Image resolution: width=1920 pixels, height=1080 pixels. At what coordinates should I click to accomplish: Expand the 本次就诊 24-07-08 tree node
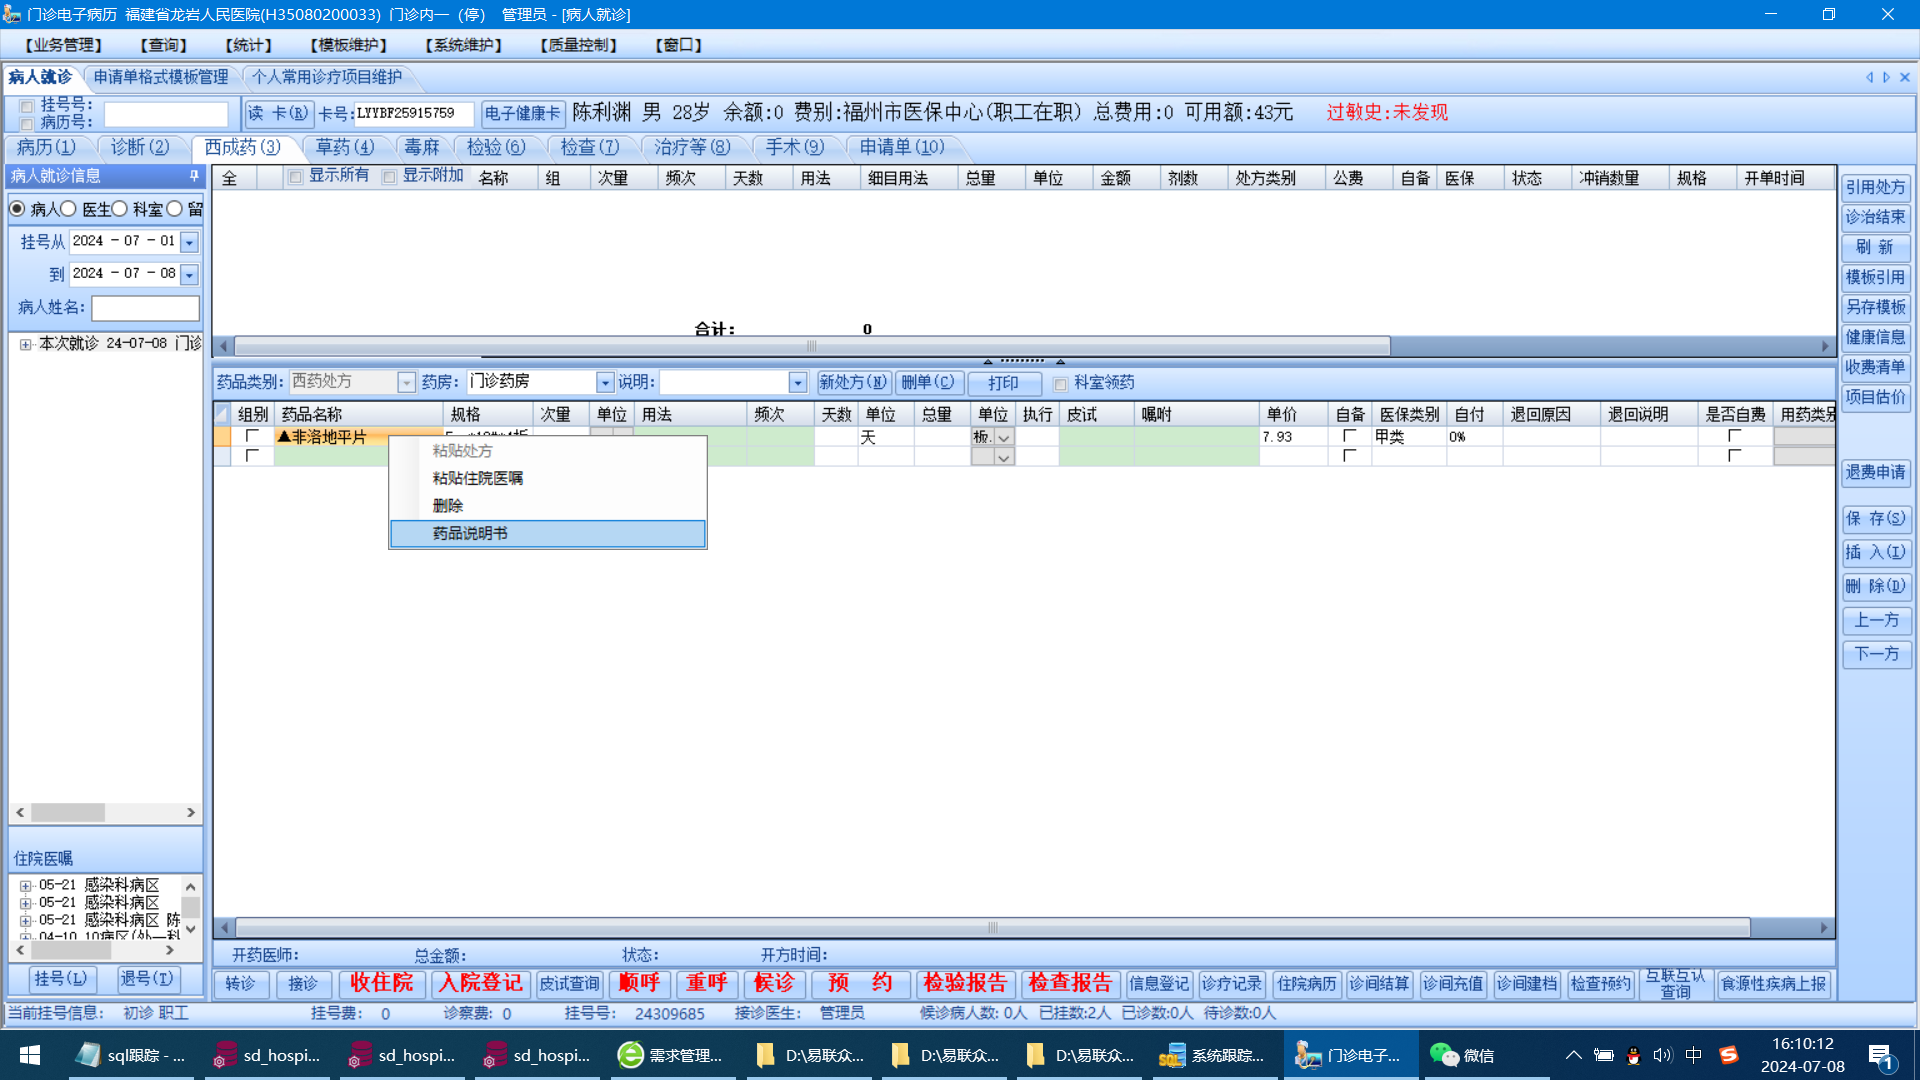pyautogui.click(x=25, y=344)
